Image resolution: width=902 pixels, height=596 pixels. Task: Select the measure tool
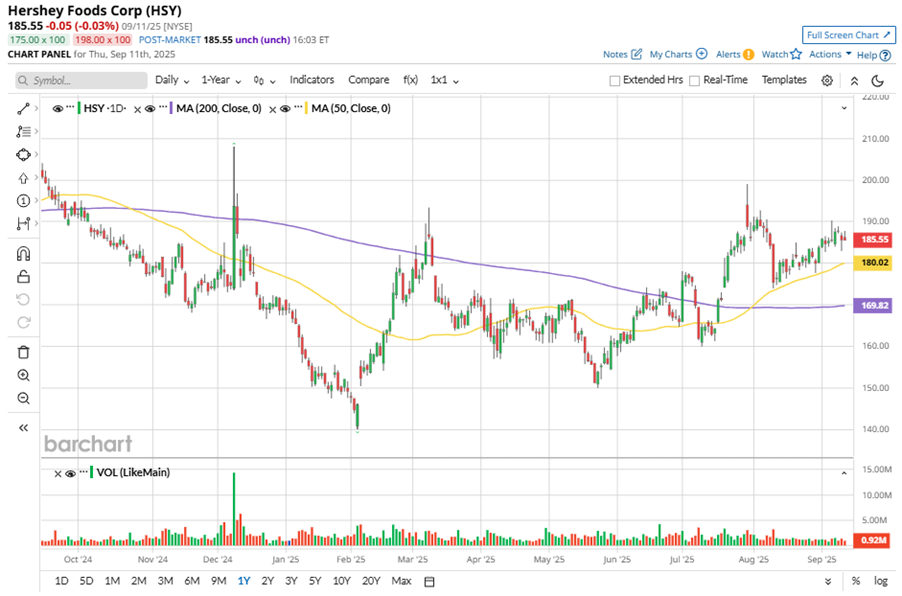click(x=23, y=224)
